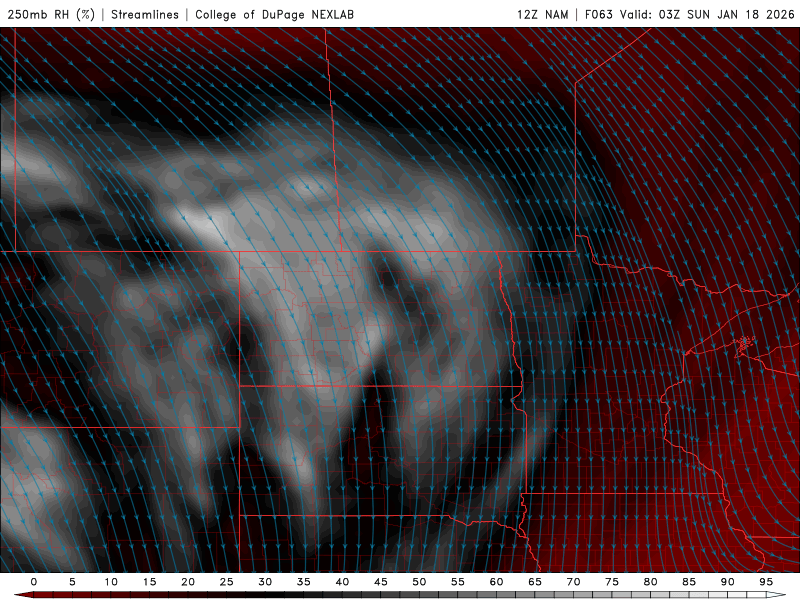Click the "F063" forecast hour text
The height and width of the screenshot is (600, 800).
click(598, 14)
